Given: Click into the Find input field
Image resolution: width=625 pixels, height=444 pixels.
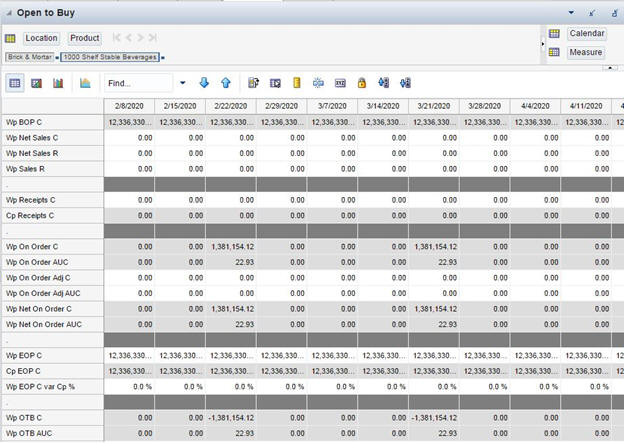Looking at the screenshot, I should [x=139, y=83].
